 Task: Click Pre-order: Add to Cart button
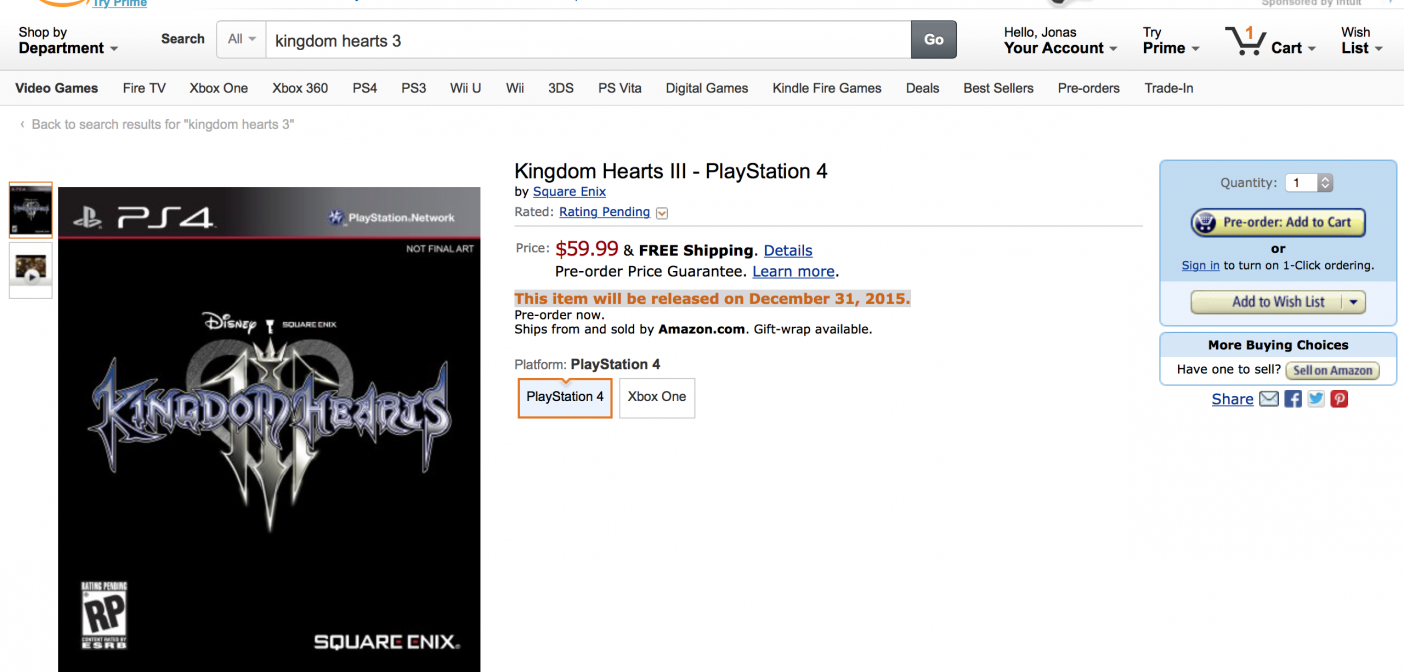coord(1278,223)
